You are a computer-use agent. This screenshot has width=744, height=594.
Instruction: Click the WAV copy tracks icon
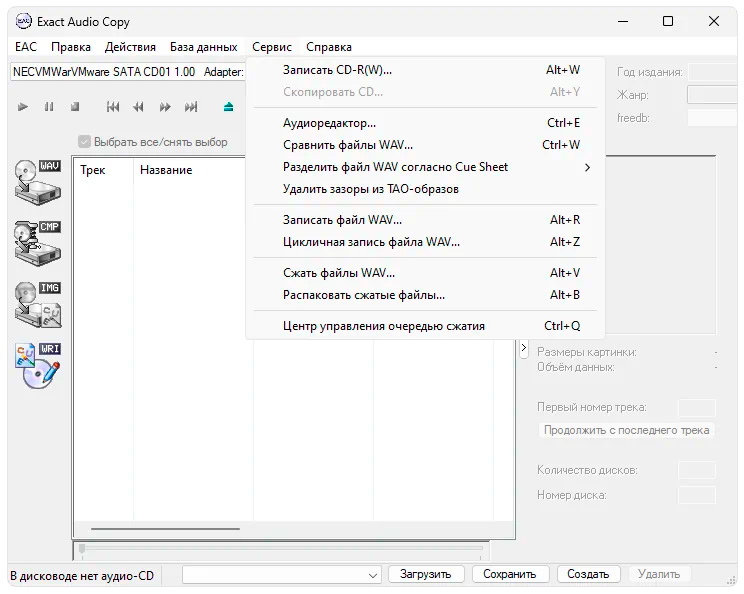click(37, 180)
